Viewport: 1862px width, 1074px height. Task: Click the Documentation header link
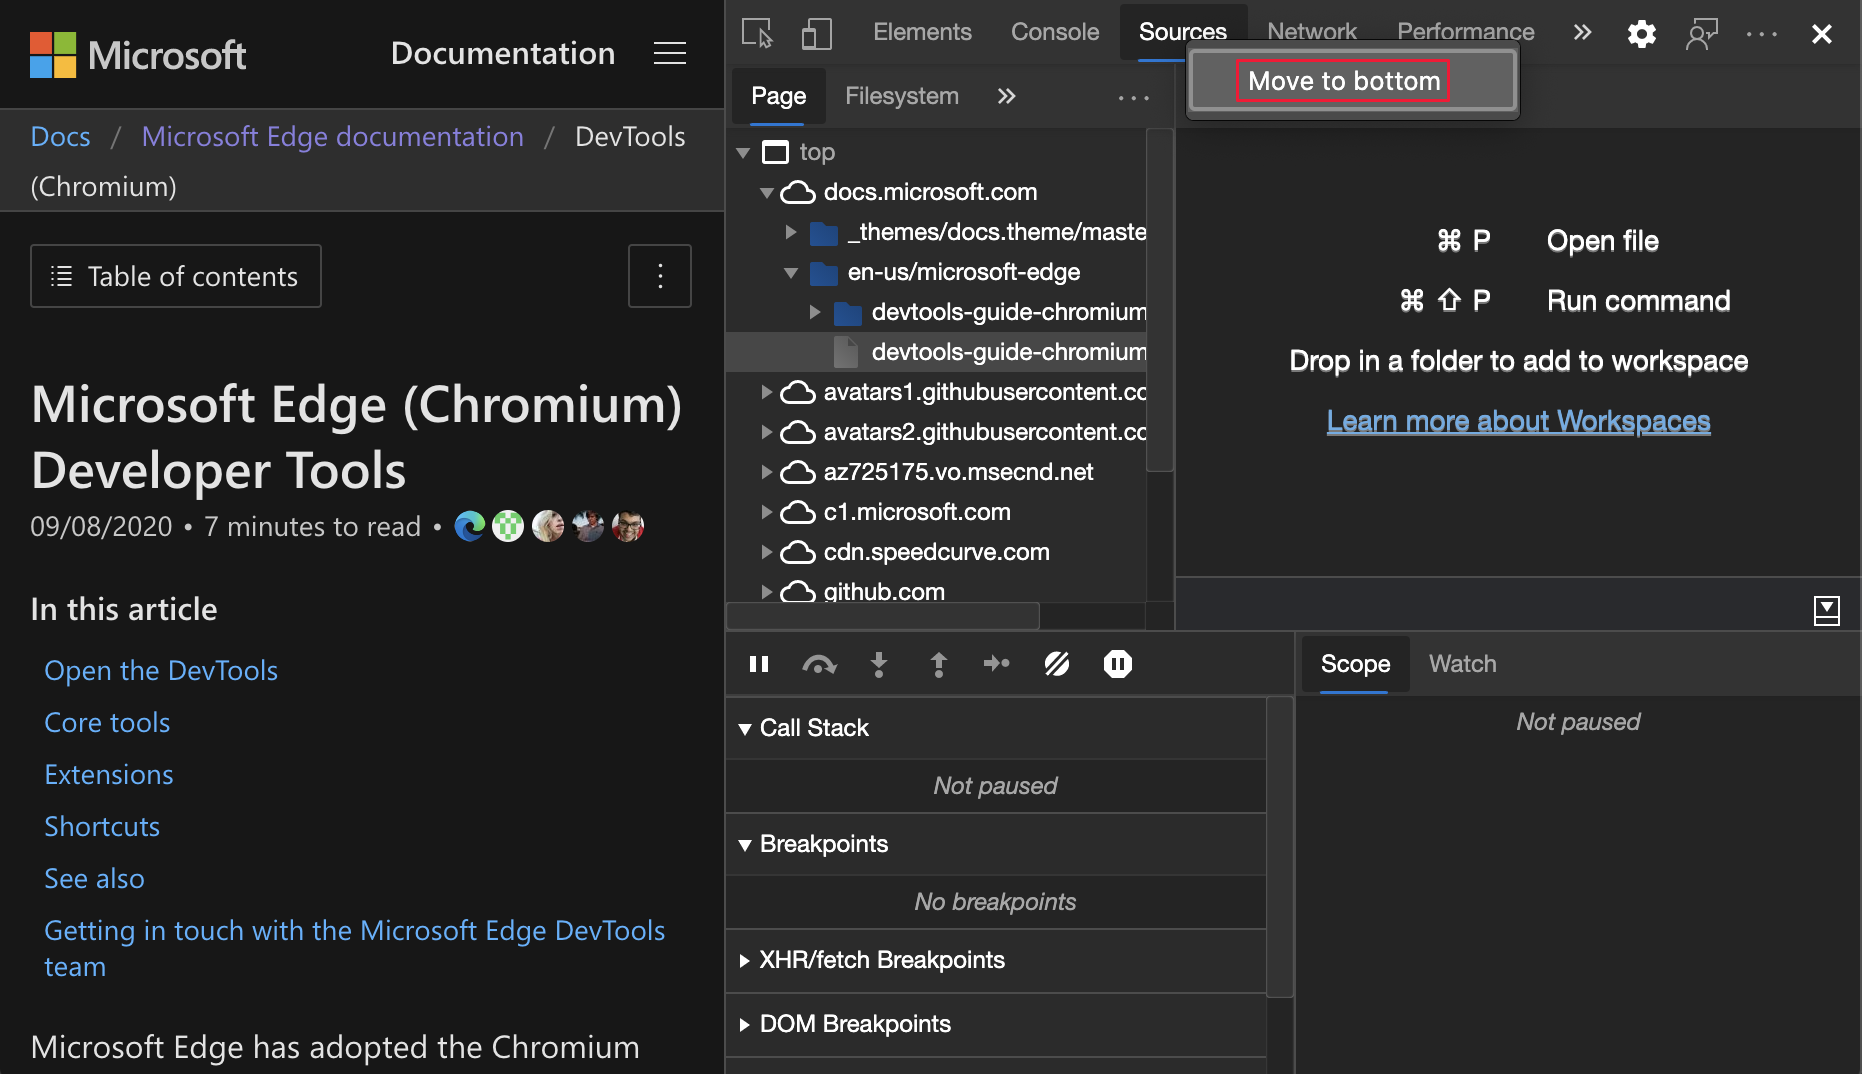click(503, 53)
